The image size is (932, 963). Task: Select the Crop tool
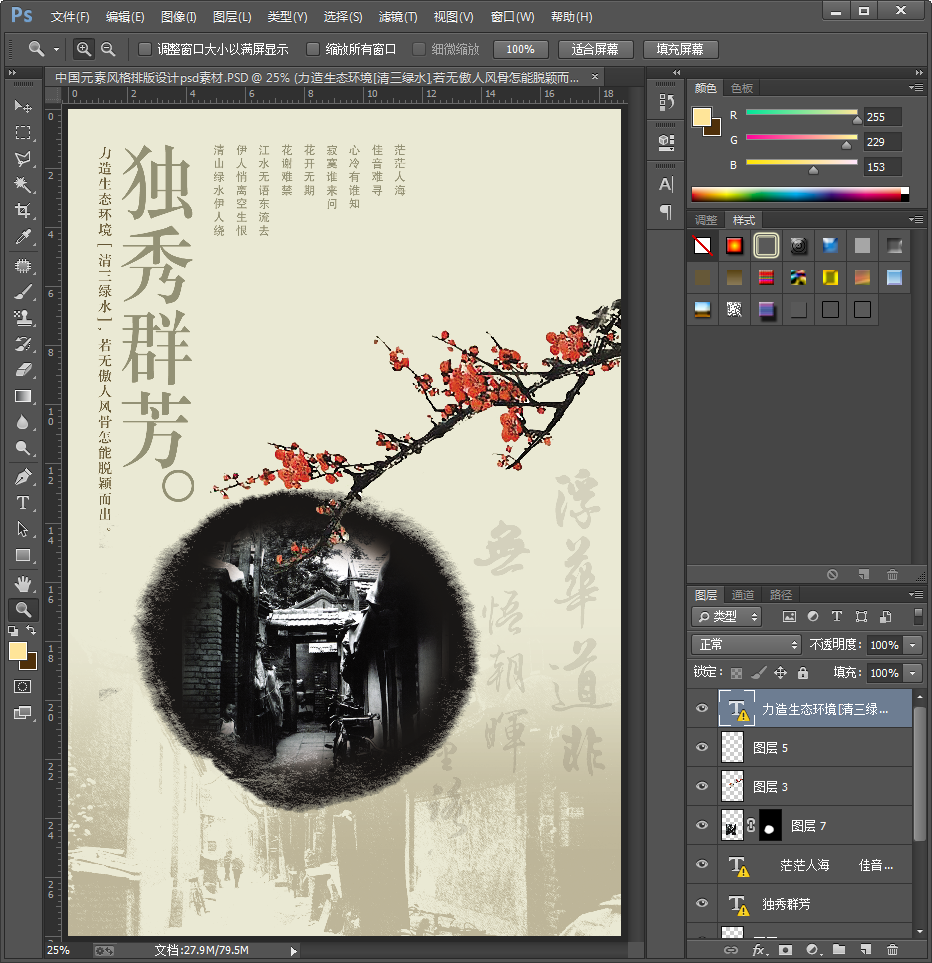(x=23, y=211)
